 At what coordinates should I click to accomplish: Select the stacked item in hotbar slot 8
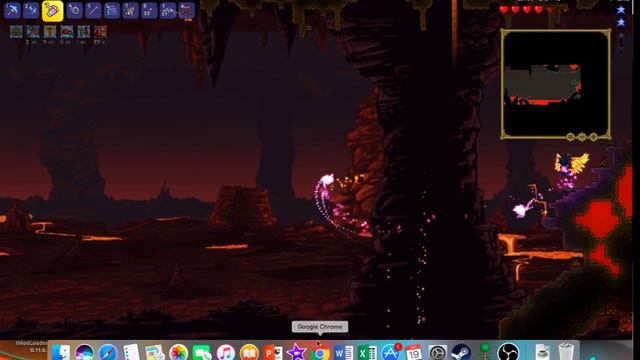[x=149, y=10]
